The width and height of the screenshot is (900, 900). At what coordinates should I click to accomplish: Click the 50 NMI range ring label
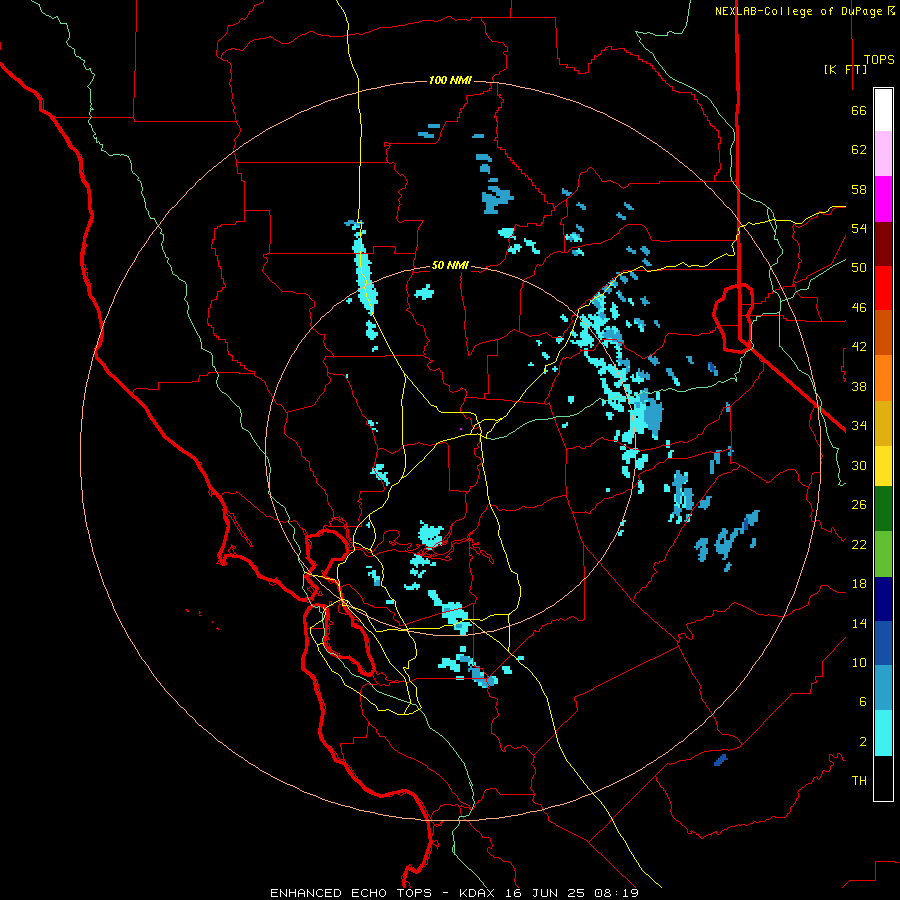pos(450,265)
